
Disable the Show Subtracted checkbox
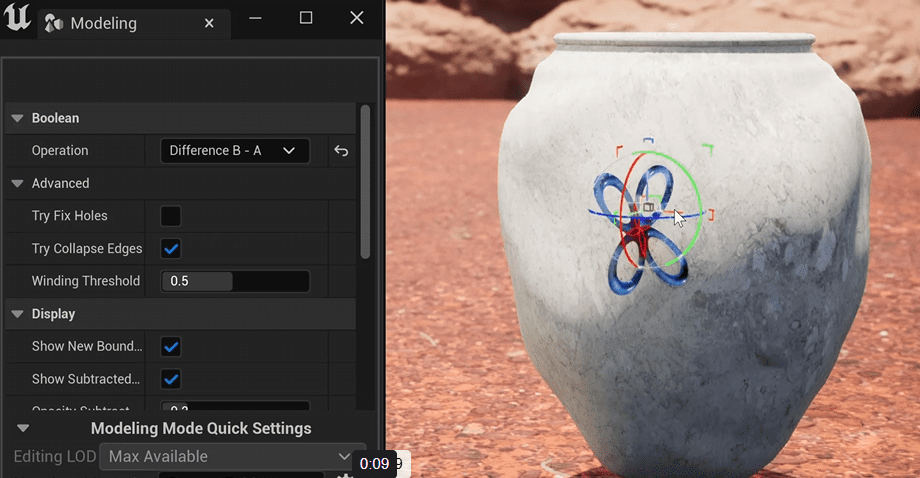point(171,379)
